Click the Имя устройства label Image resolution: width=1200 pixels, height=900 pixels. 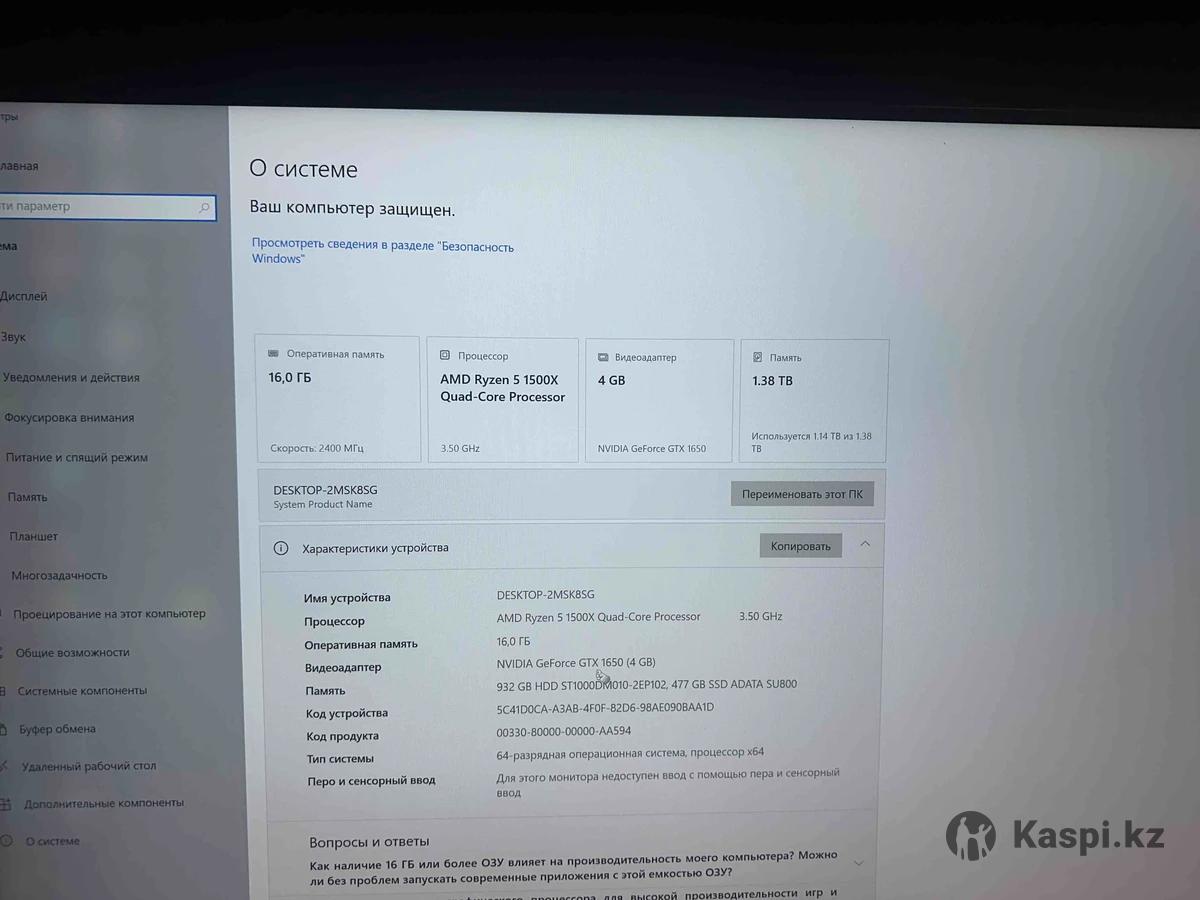click(x=347, y=598)
